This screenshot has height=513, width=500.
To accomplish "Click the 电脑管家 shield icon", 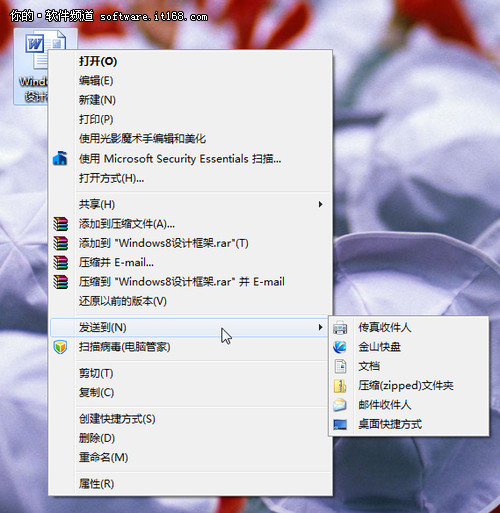I will [60, 347].
